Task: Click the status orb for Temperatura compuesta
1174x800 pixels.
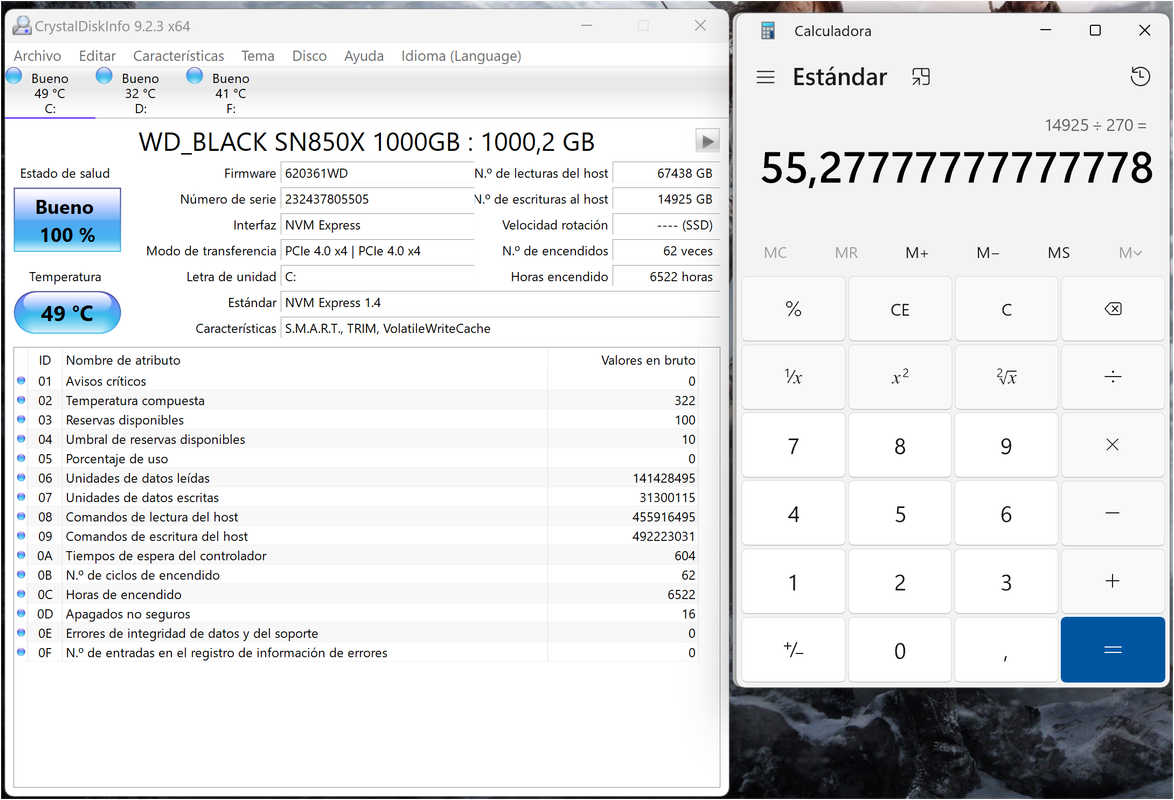Action: click(x=21, y=400)
